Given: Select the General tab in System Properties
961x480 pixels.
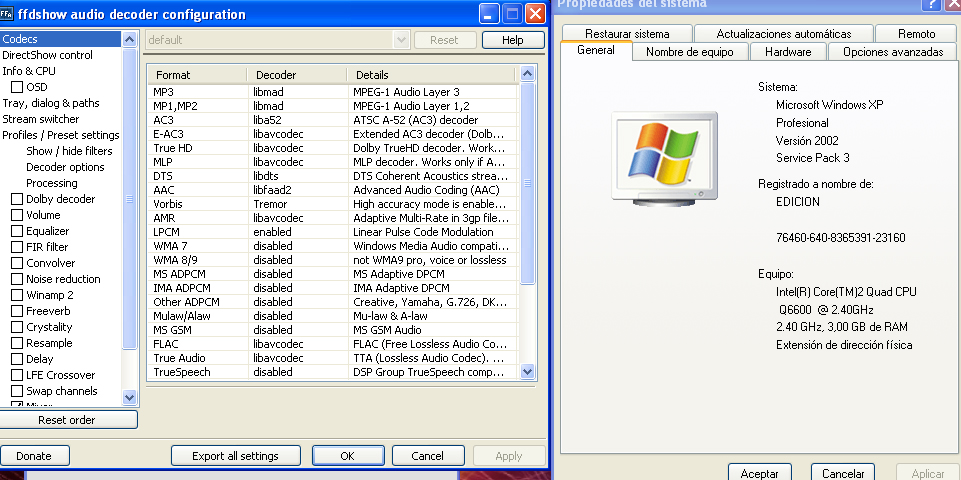Looking at the screenshot, I should point(596,50).
